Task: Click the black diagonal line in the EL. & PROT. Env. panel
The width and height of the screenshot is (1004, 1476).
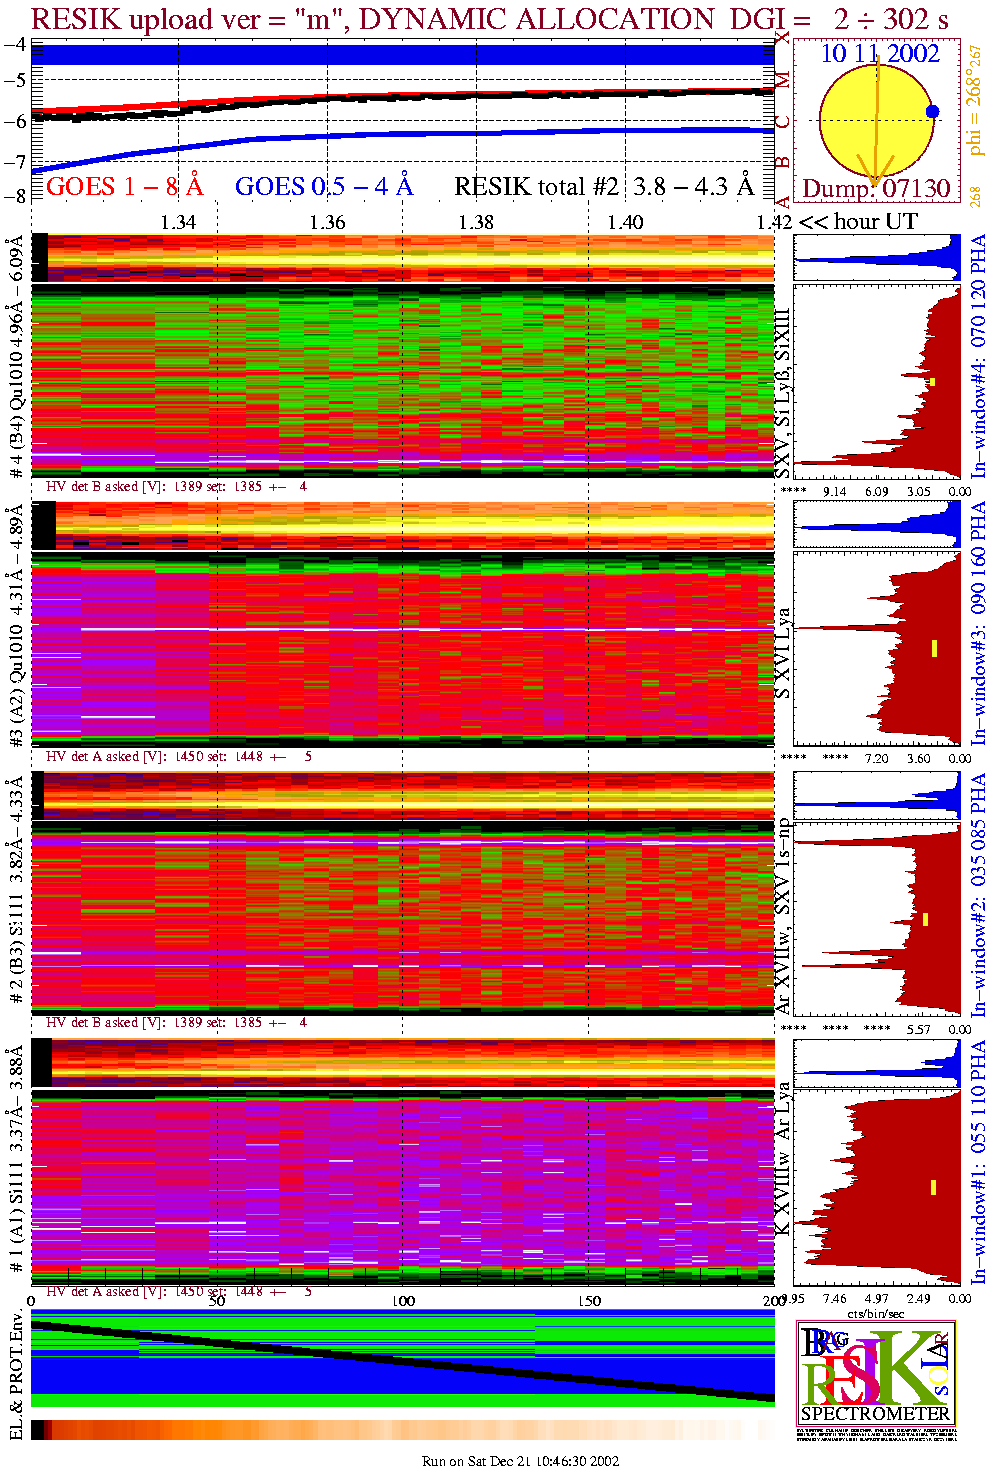Action: (x=400, y=1360)
